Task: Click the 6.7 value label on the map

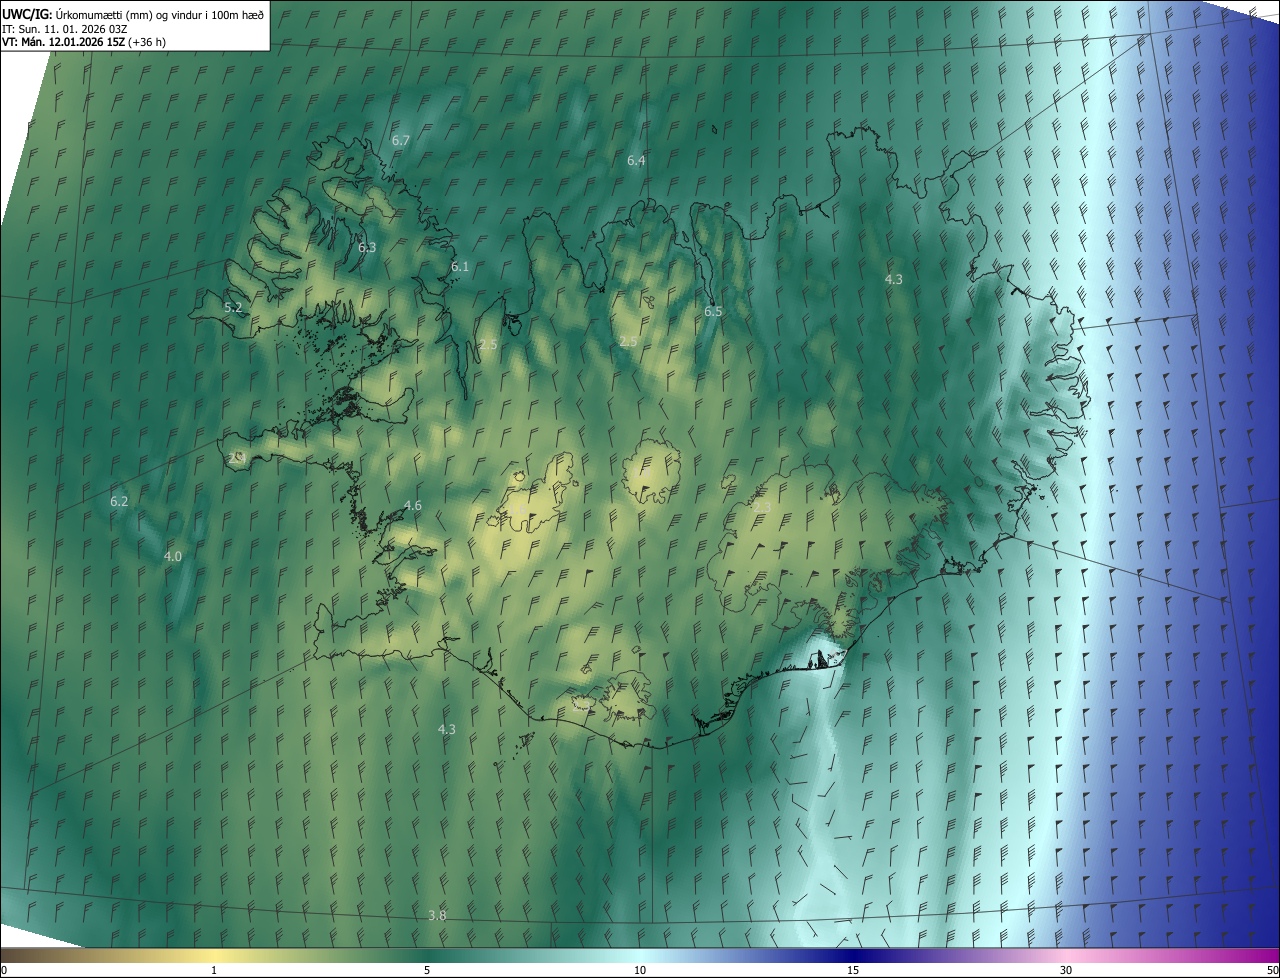Action: click(401, 141)
